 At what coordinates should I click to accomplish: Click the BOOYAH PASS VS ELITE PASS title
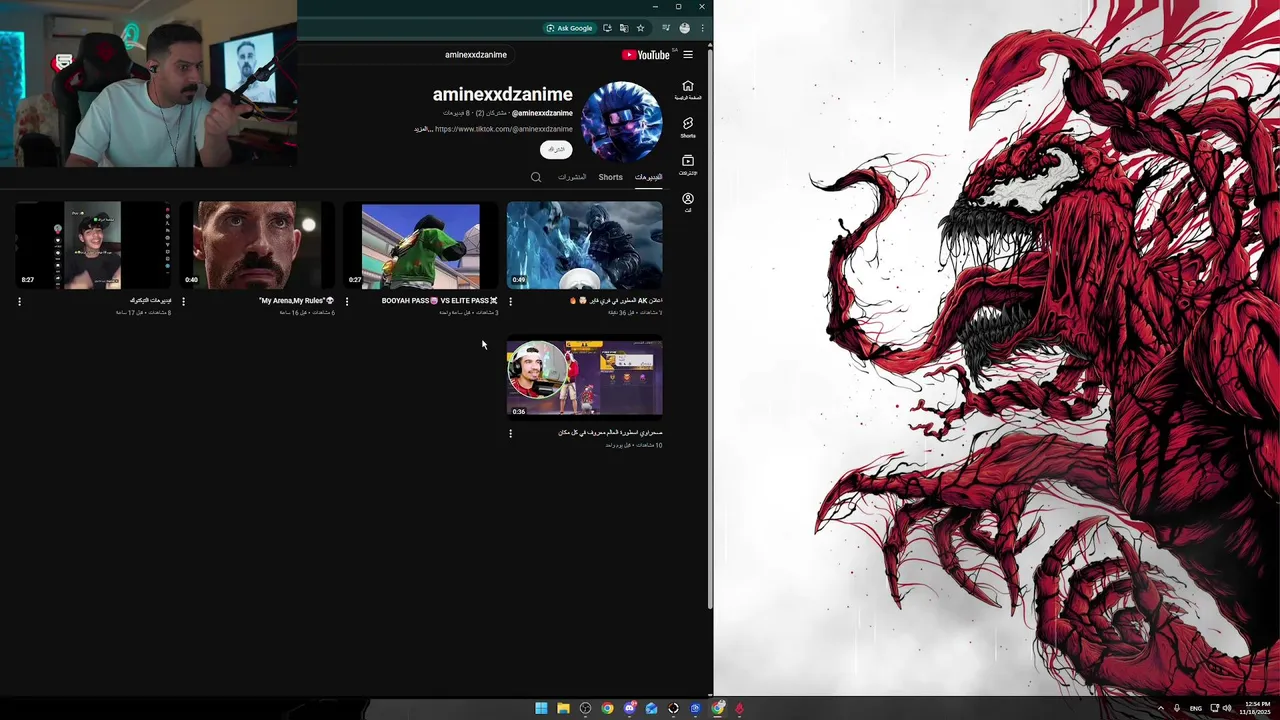click(x=439, y=300)
